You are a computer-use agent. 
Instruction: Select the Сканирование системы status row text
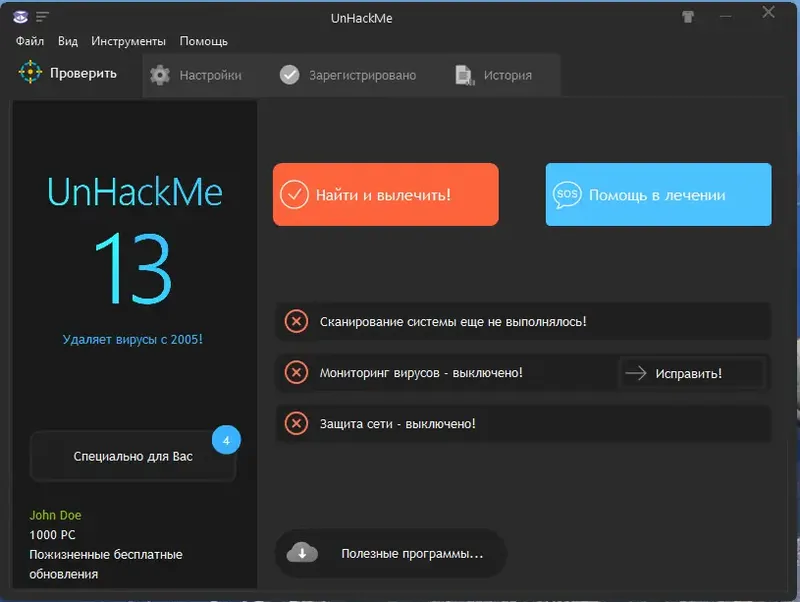tap(453, 322)
